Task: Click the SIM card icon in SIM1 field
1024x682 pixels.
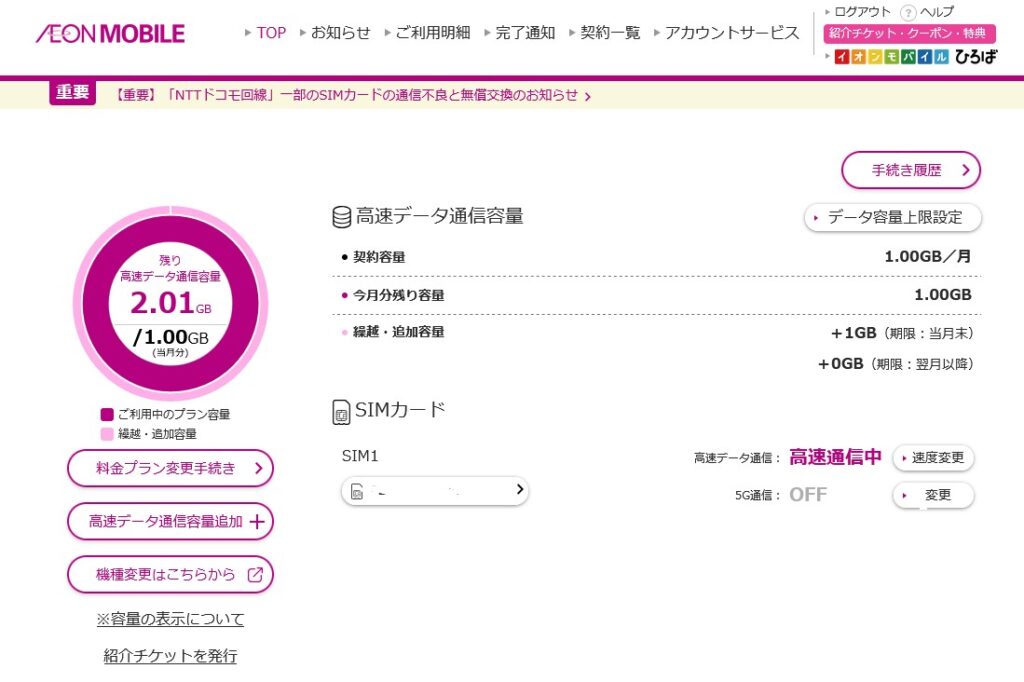Action: pyautogui.click(x=357, y=491)
